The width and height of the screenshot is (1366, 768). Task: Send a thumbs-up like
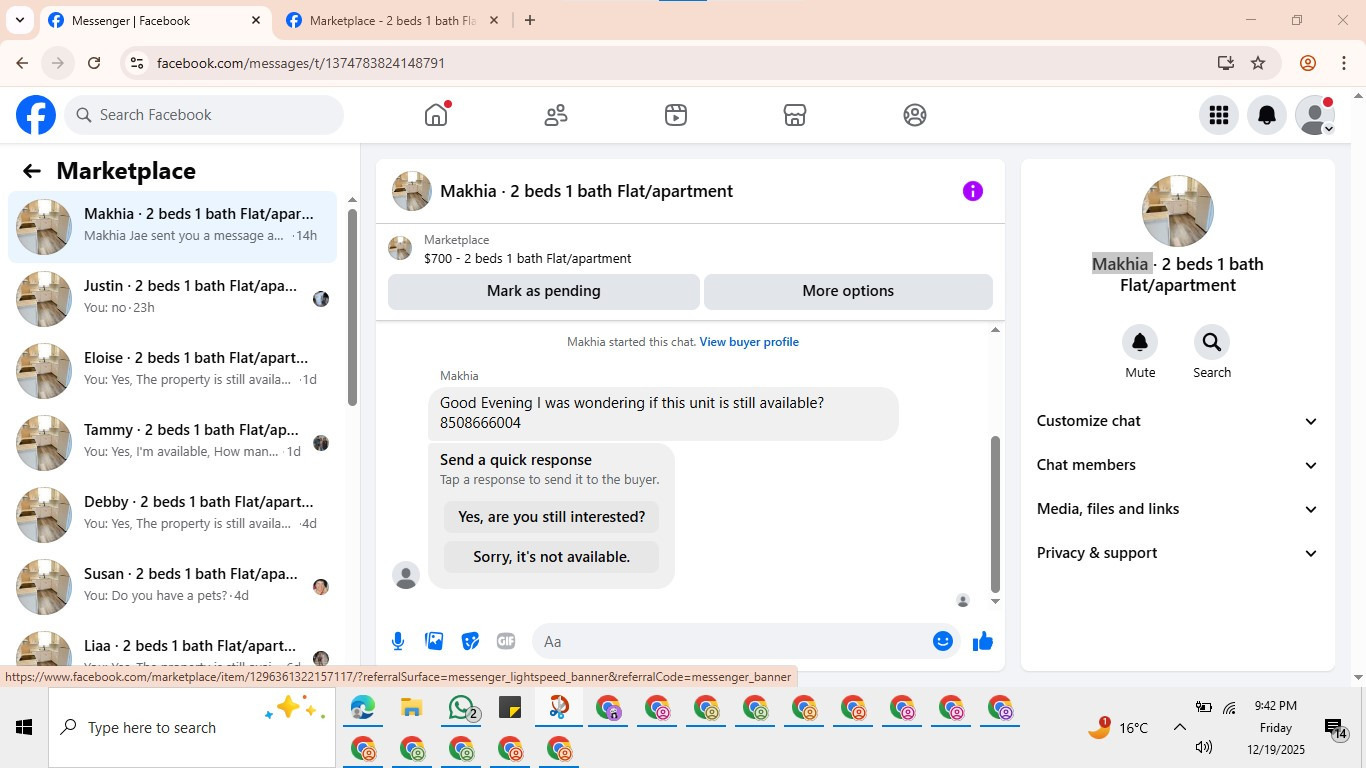point(983,642)
